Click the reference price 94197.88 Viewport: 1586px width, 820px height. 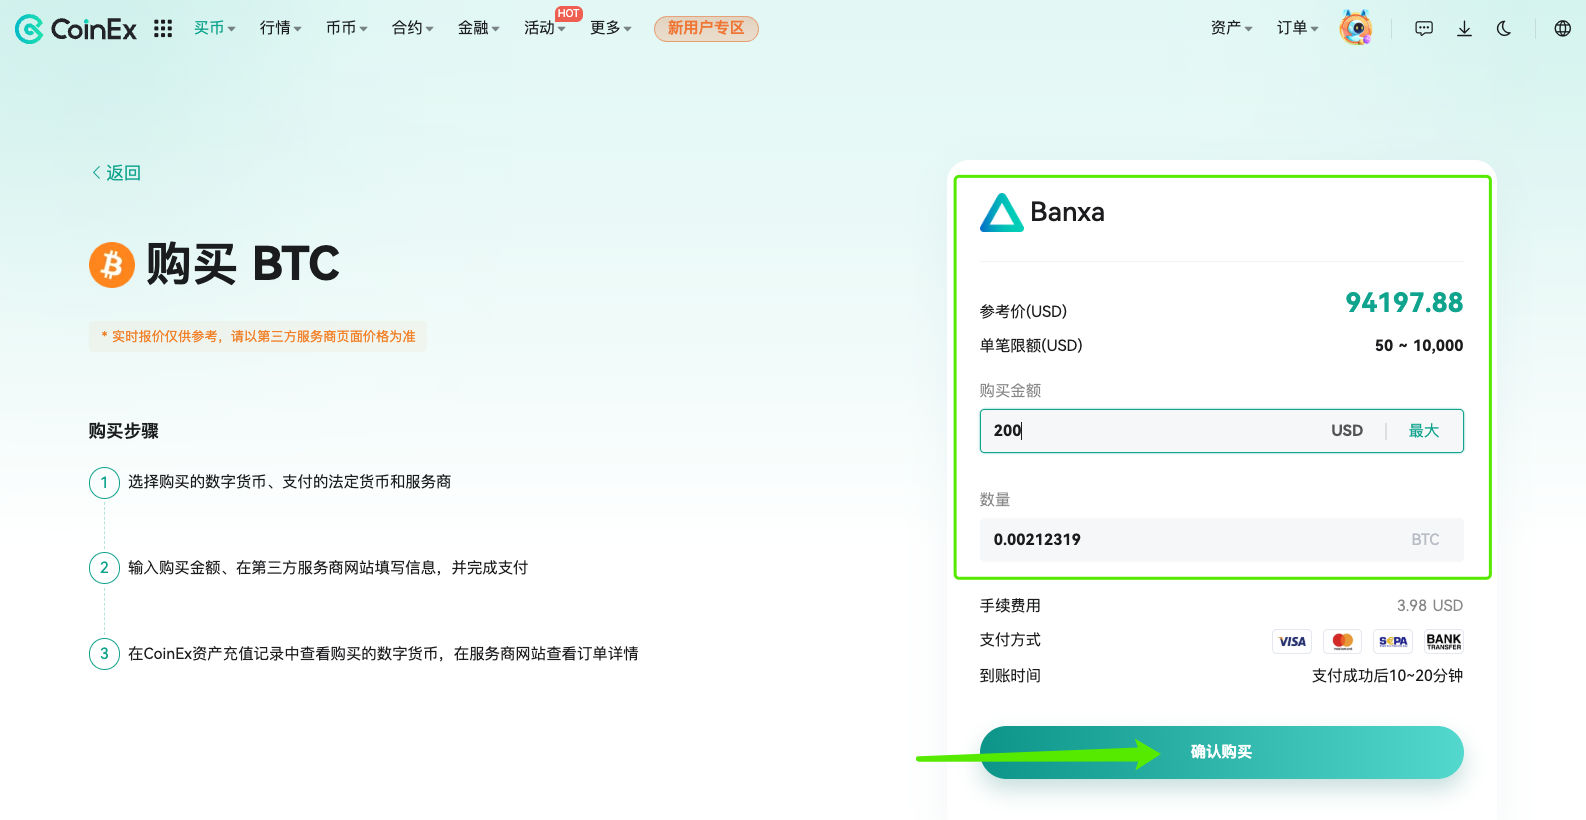coord(1404,303)
